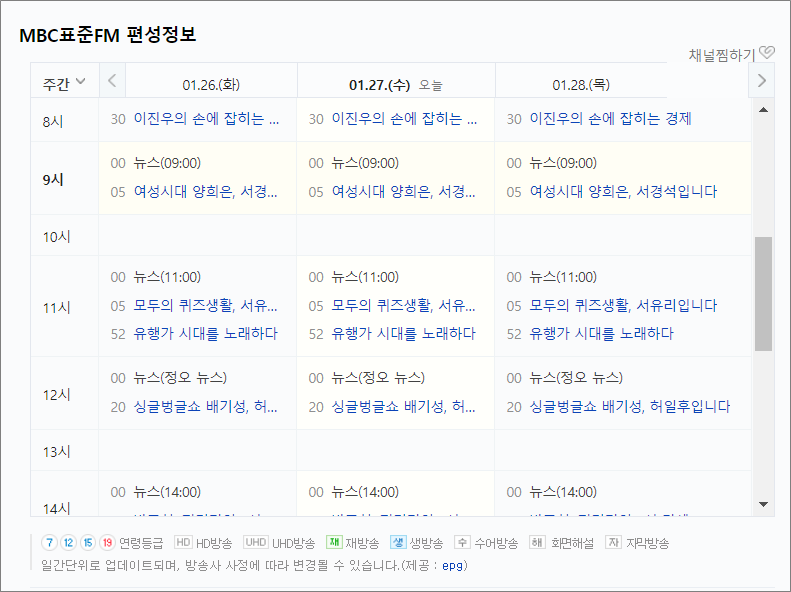Open 유행가 시대를 노래하다 on 01.27
791x592 pixels.
tap(404, 334)
